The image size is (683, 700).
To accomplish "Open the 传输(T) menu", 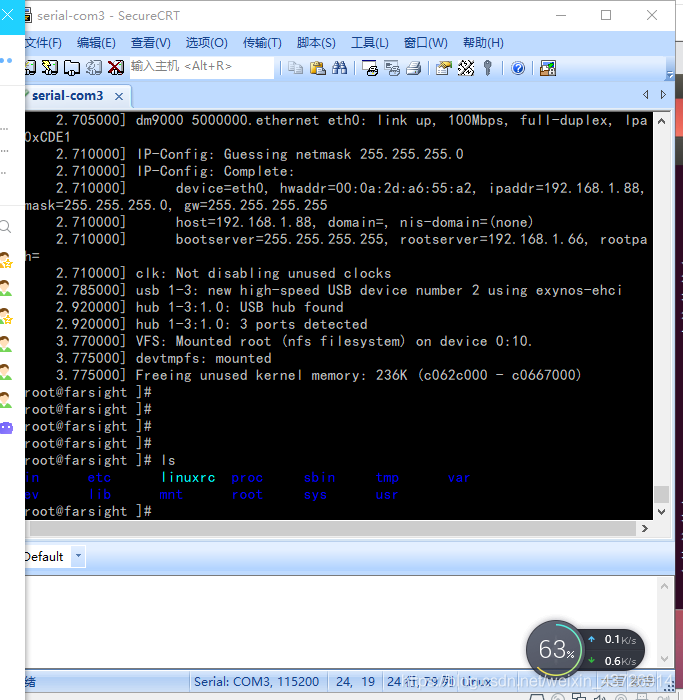I will coord(262,43).
